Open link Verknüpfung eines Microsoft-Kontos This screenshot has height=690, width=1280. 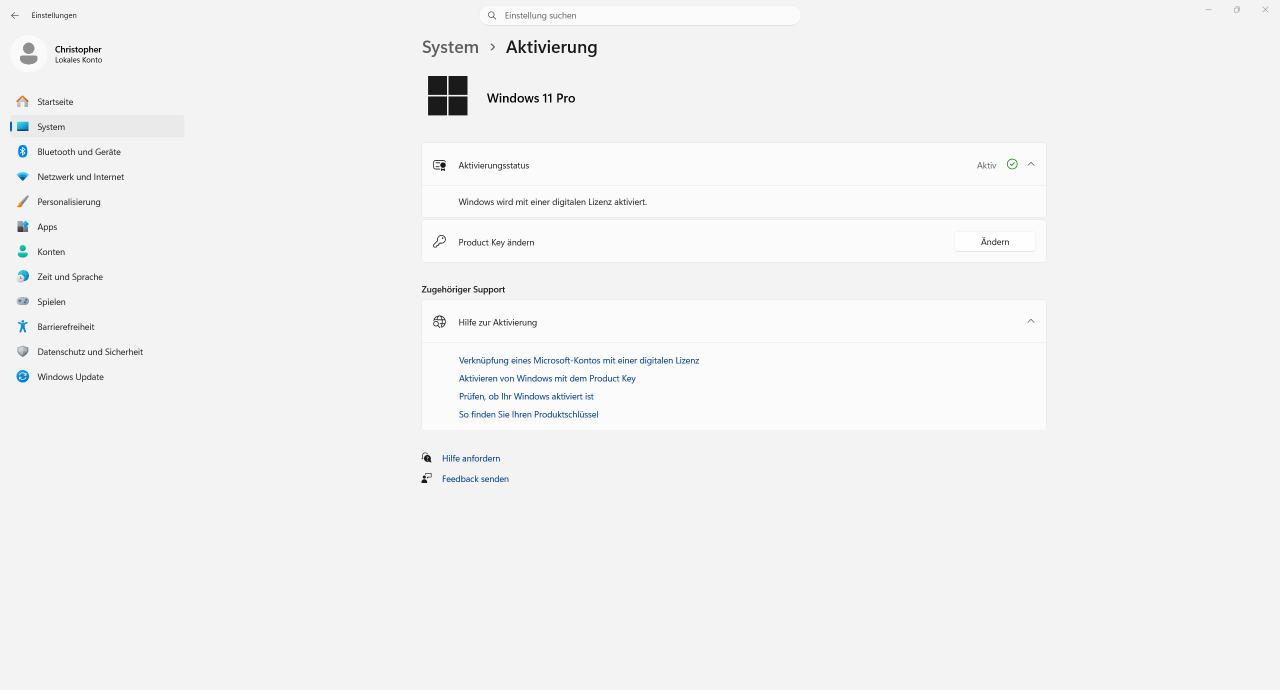(x=579, y=361)
